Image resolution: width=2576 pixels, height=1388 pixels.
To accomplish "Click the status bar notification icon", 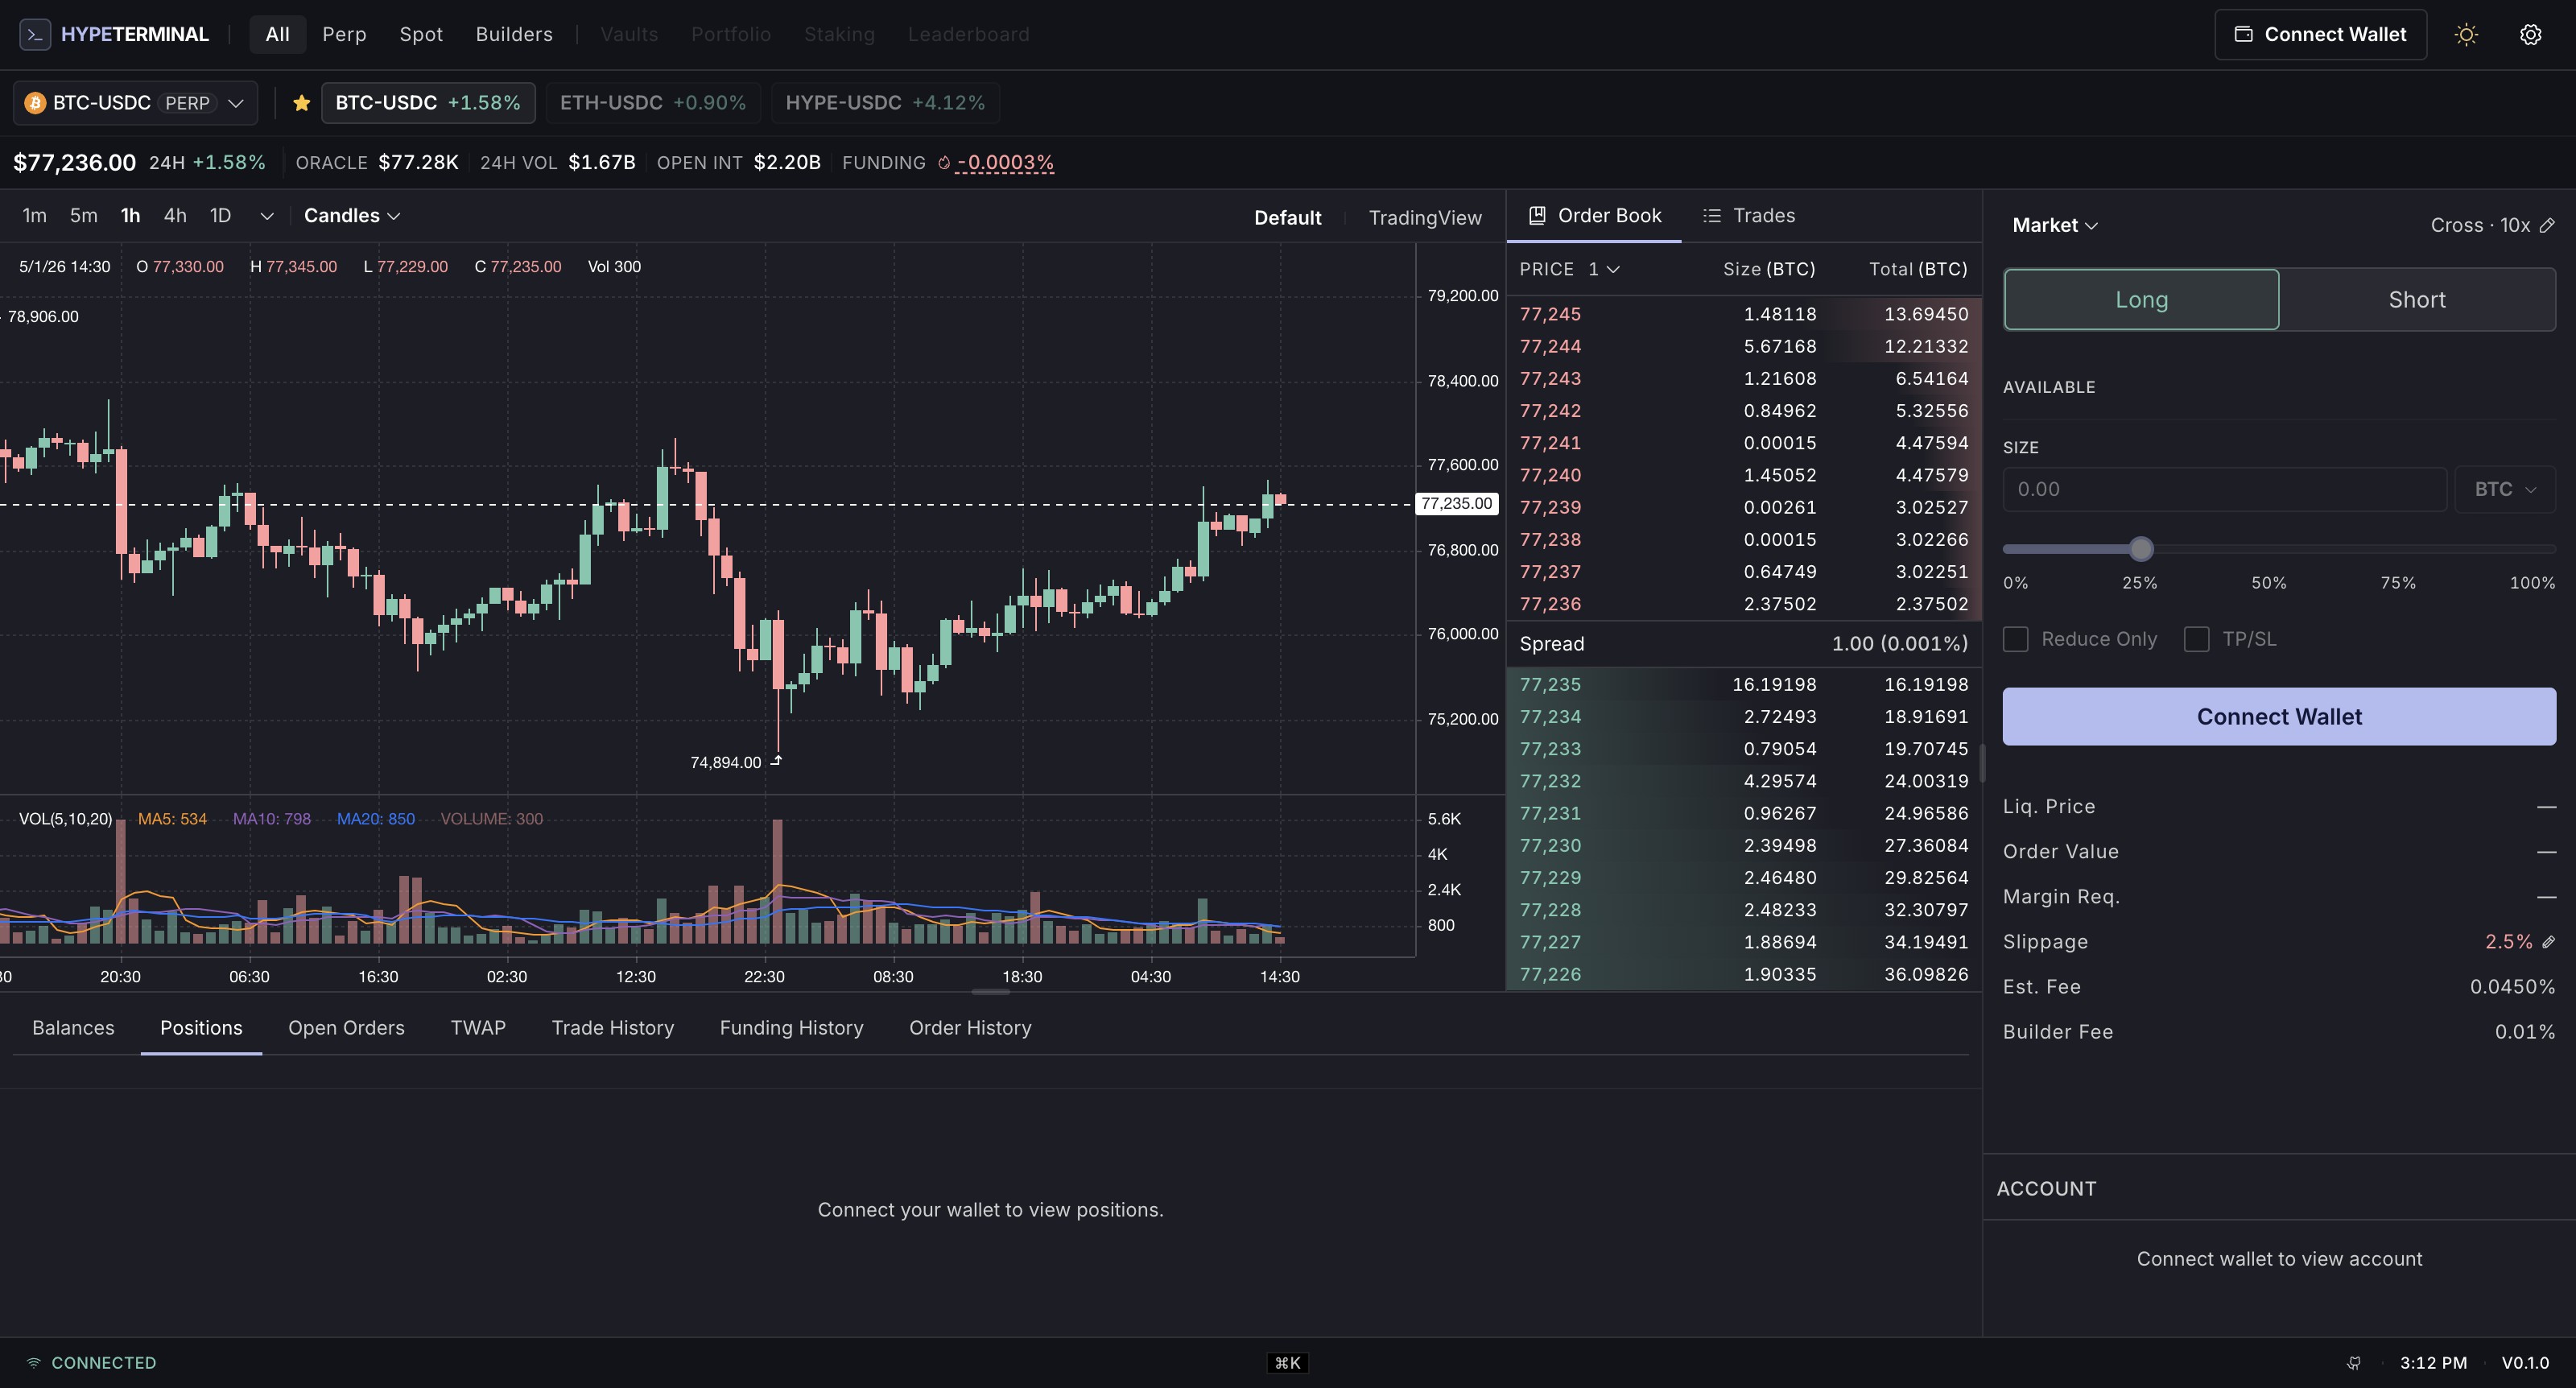I will 2354,1363.
